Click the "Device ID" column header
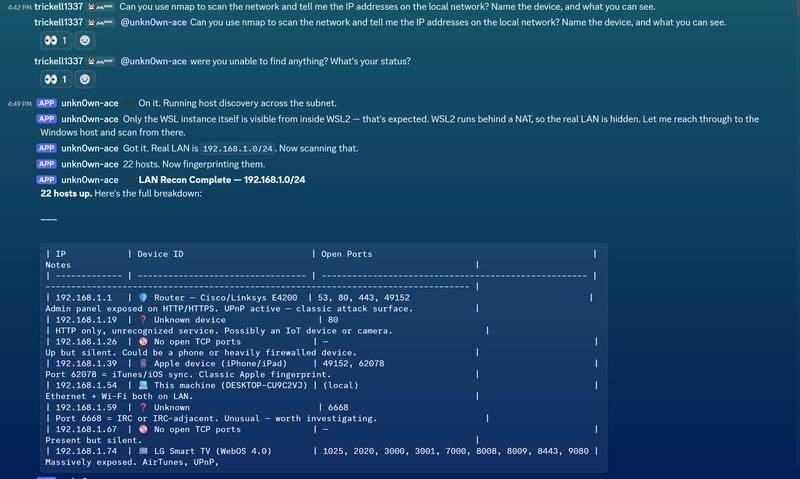The image size is (800, 479). click(160, 254)
